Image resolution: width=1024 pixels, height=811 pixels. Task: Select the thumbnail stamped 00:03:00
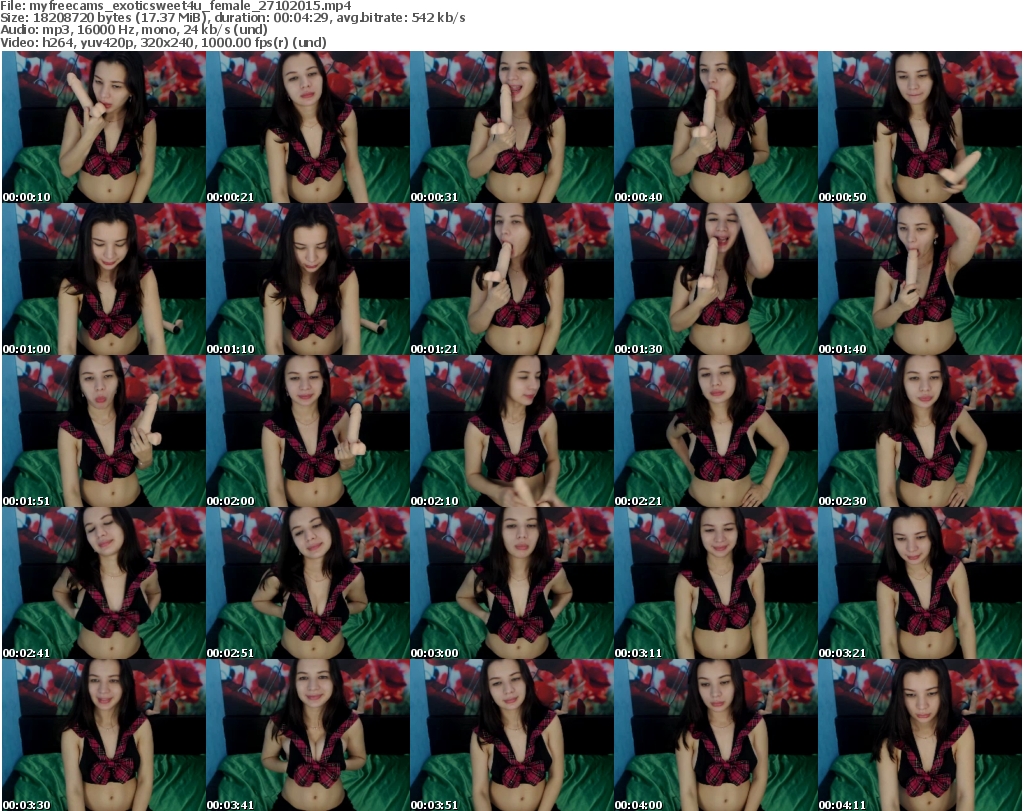pos(512,584)
